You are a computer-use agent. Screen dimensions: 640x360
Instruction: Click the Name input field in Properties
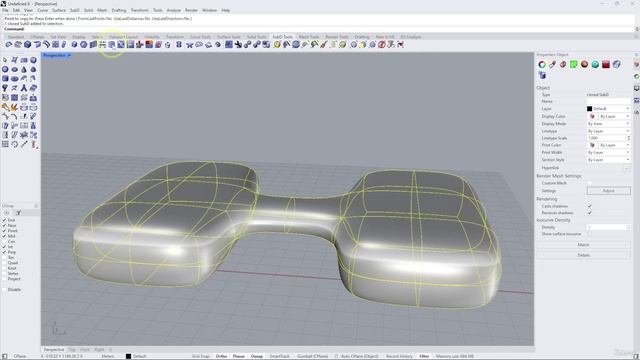(608, 101)
